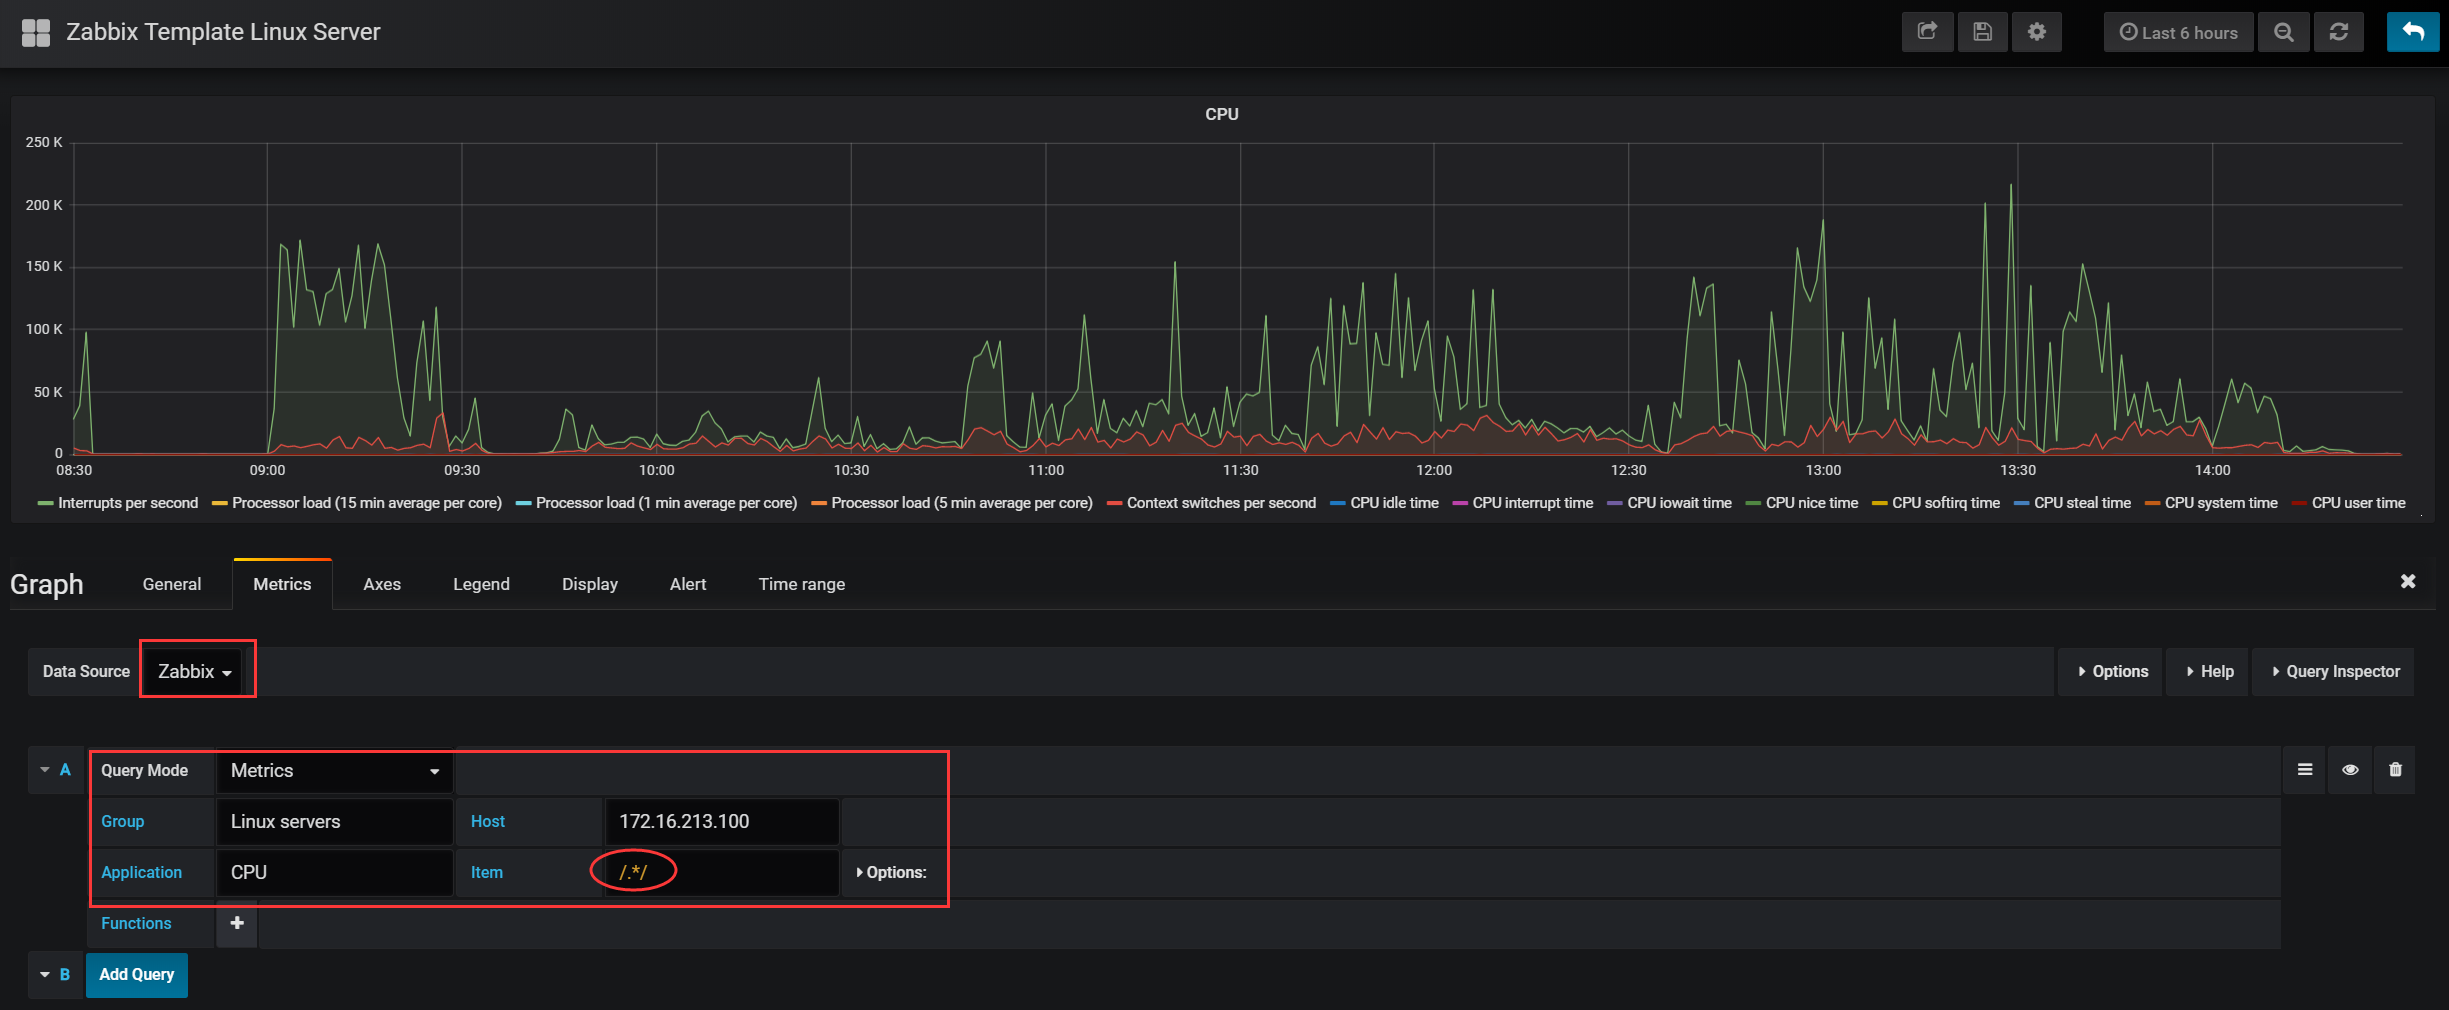Click the Interrupts per second legend color
Screen dimensions: 2449x1010
(x=45, y=504)
